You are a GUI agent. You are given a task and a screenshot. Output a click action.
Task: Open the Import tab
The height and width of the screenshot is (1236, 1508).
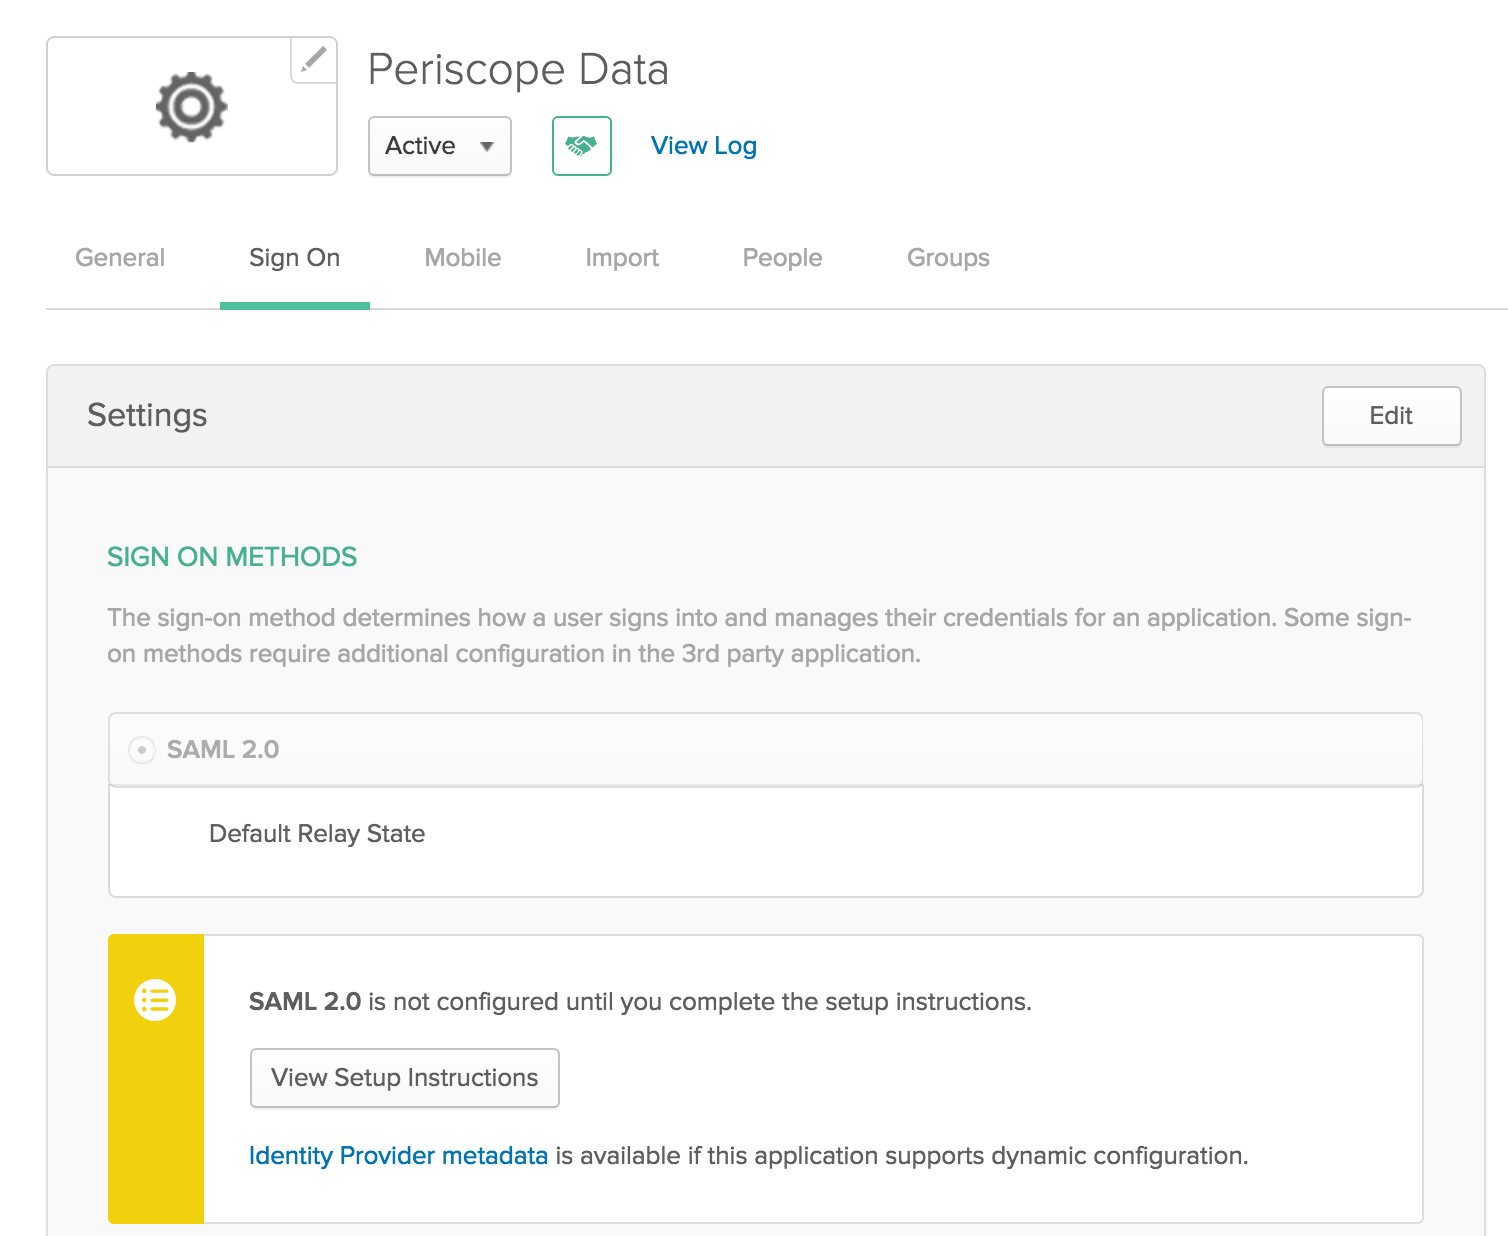[622, 258]
